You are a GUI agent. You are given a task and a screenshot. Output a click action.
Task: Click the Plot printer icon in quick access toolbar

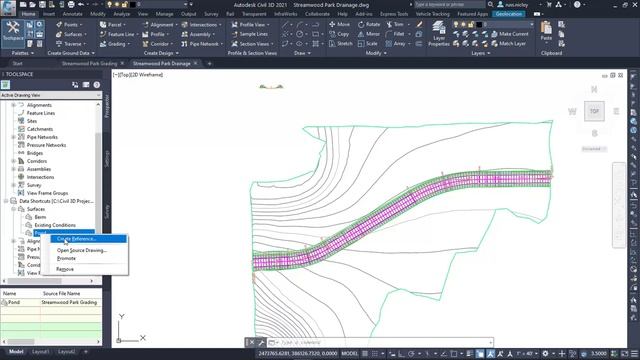[x=71, y=5]
